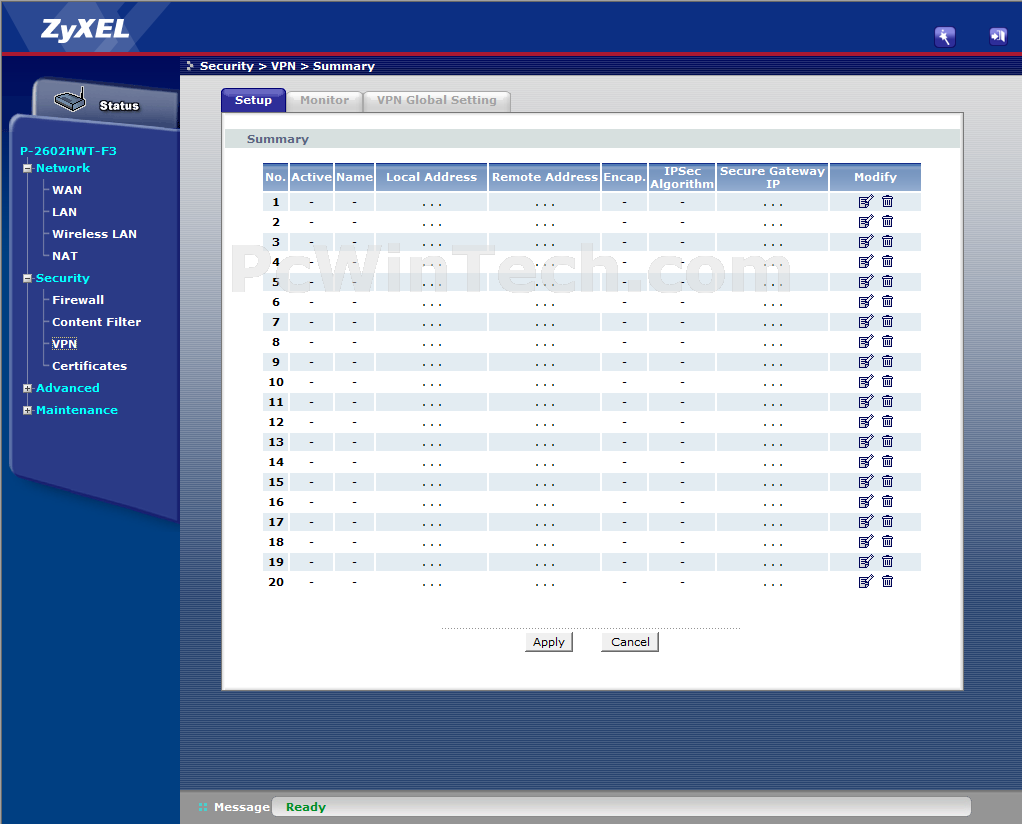Expand the Maintenance menu section

click(x=28, y=410)
